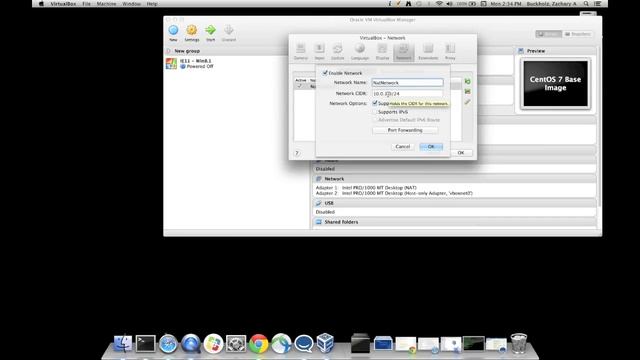This screenshot has width=640, height=360.
Task: Open the Trash in the dock
Action: (519, 343)
